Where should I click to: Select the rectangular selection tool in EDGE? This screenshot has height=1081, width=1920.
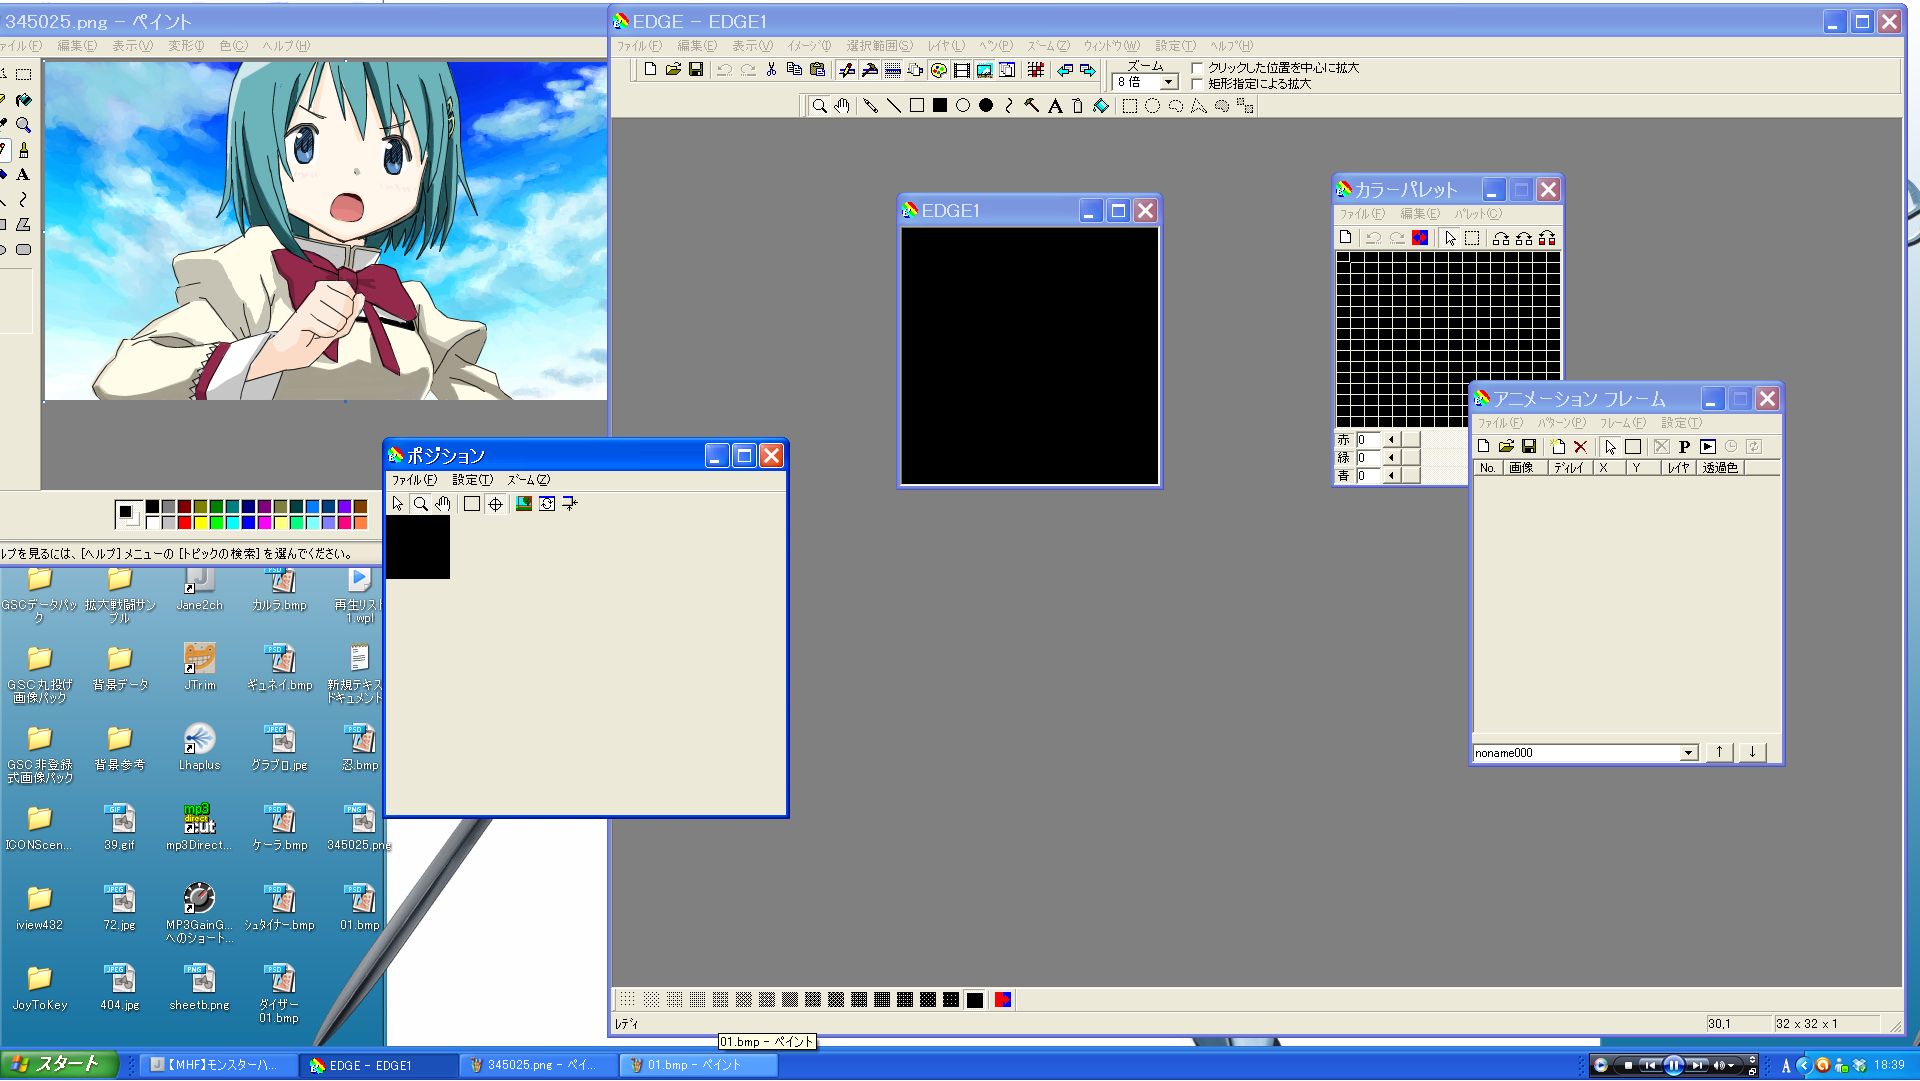point(1130,106)
